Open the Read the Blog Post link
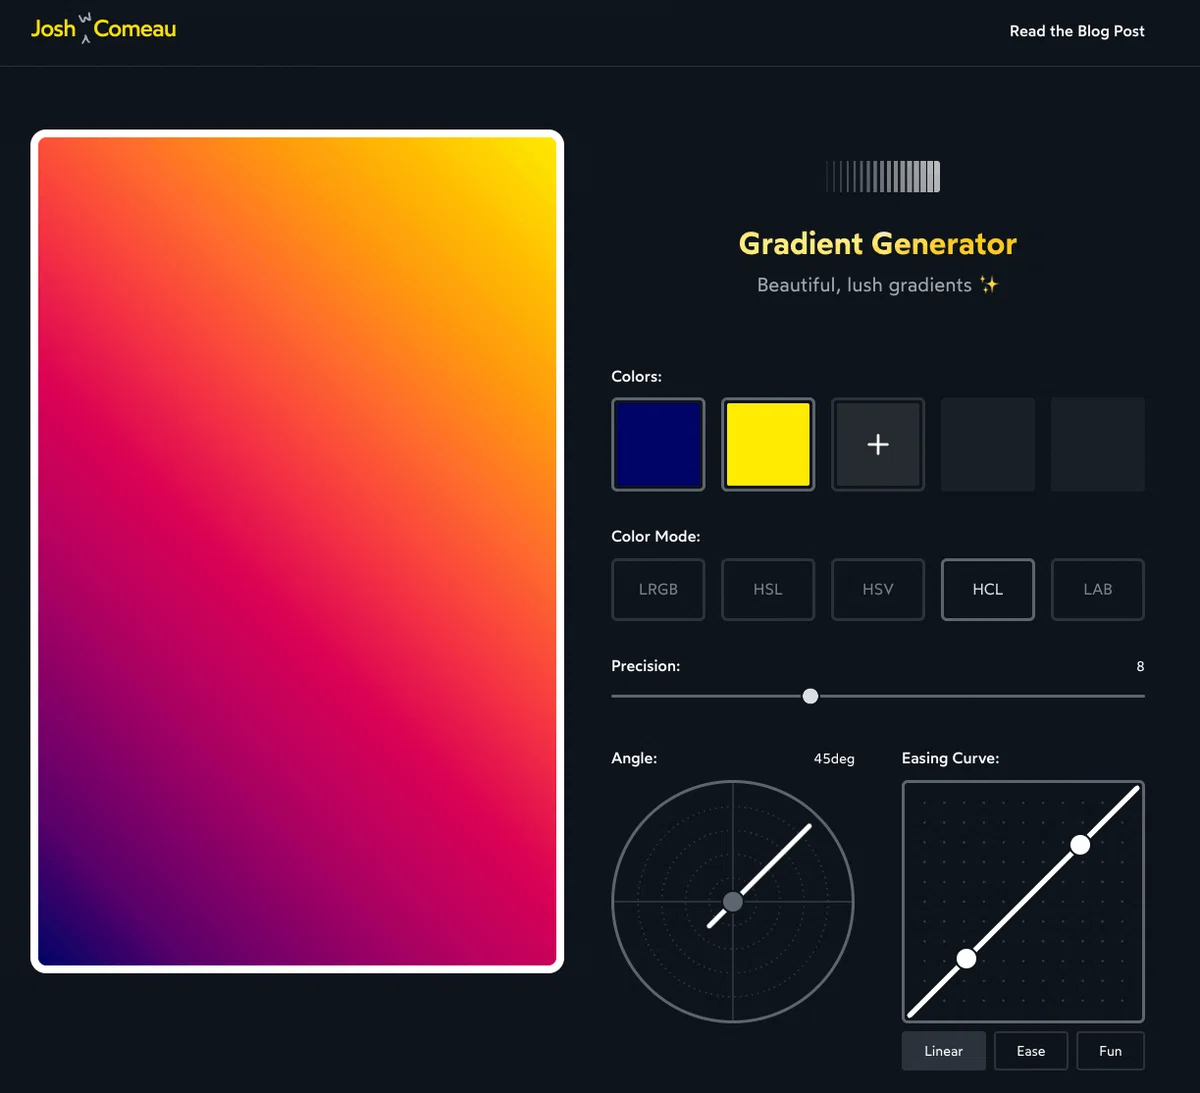 pyautogui.click(x=1077, y=31)
